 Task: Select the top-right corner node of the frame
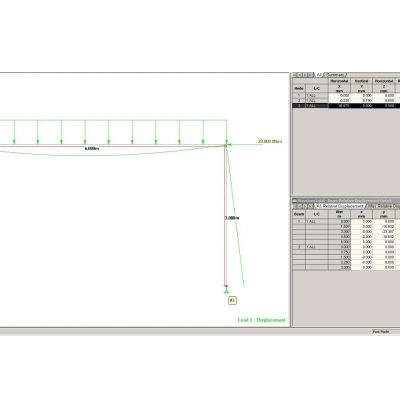click(x=225, y=146)
